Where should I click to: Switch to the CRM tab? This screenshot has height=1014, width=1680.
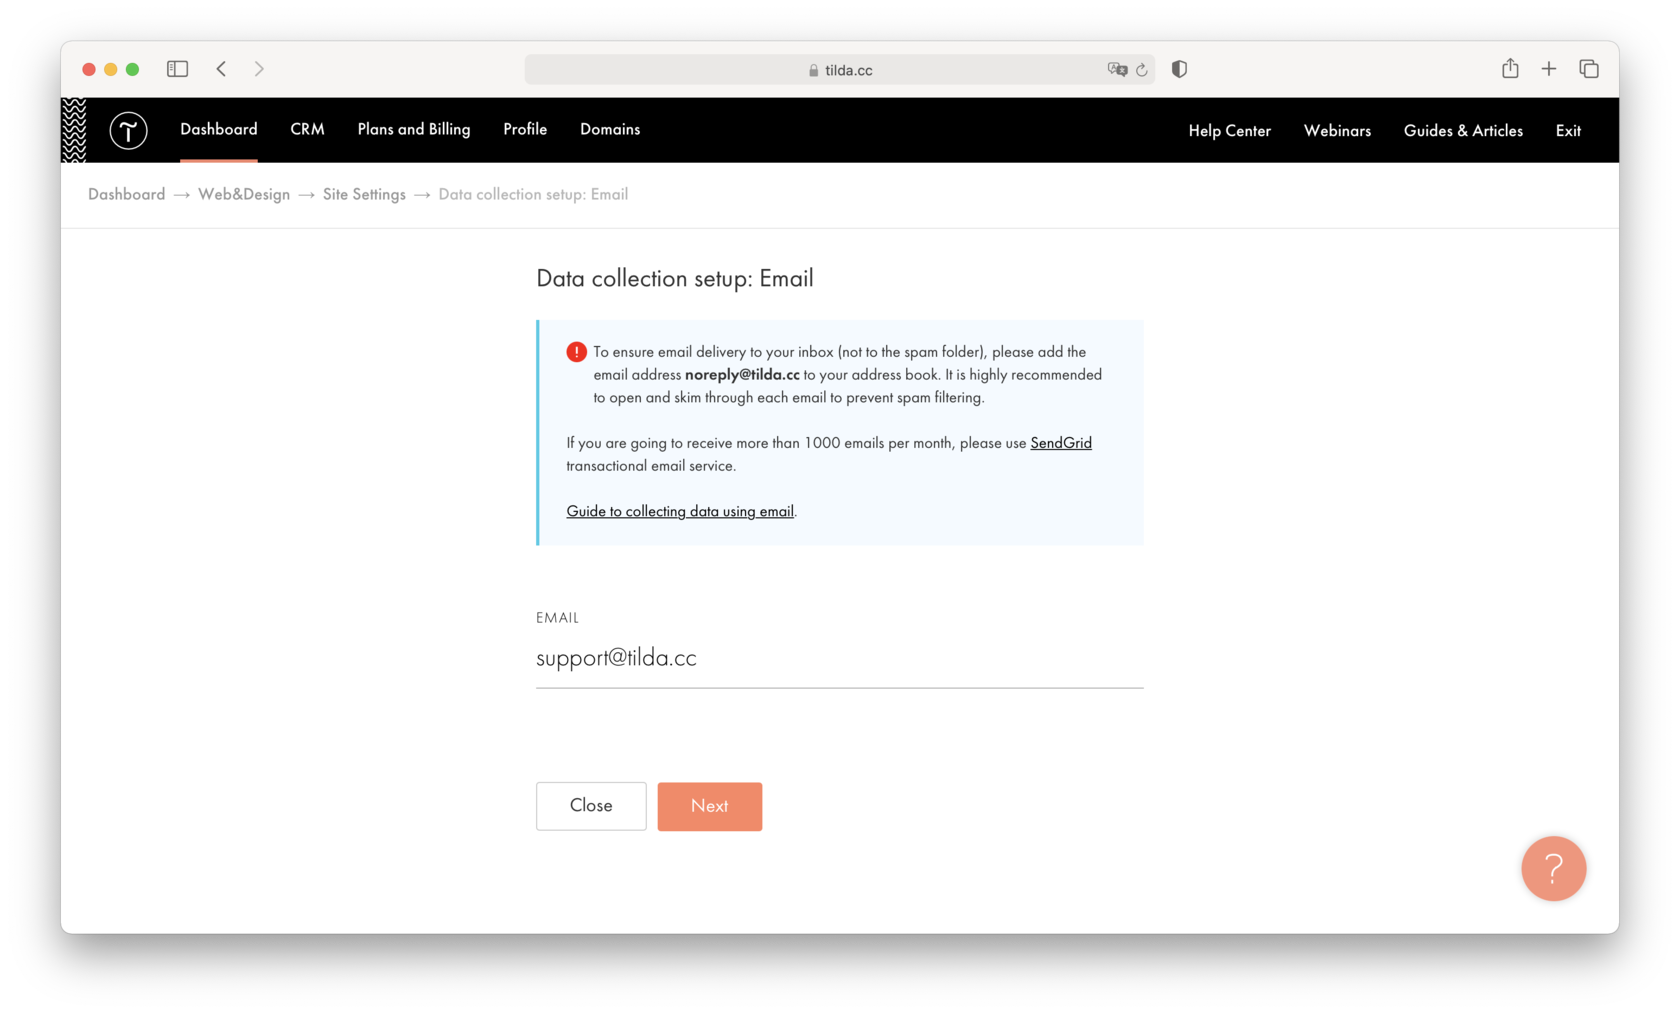click(x=307, y=129)
